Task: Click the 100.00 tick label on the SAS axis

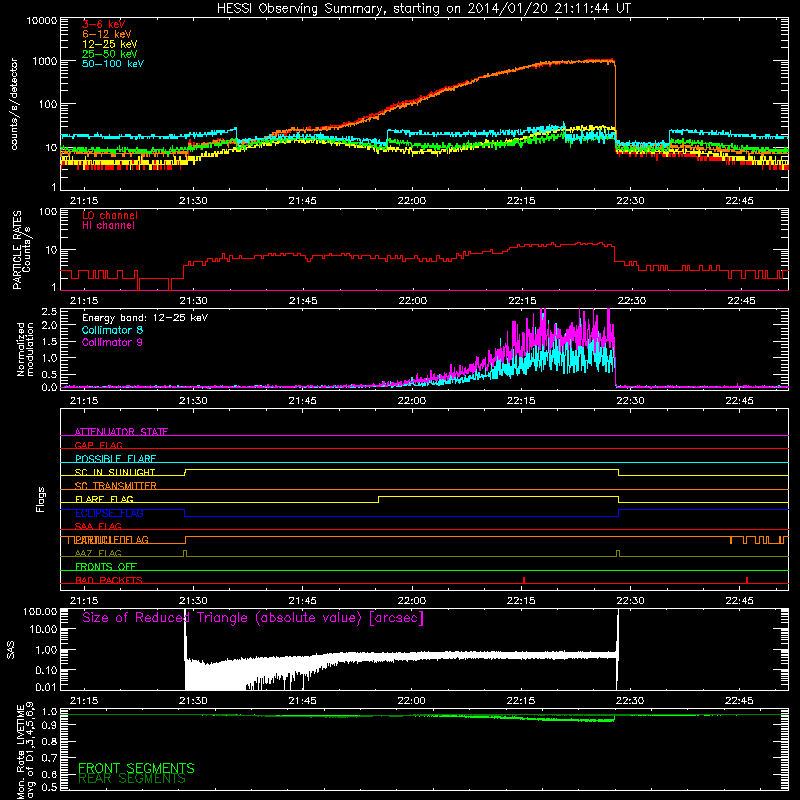Action: point(40,612)
